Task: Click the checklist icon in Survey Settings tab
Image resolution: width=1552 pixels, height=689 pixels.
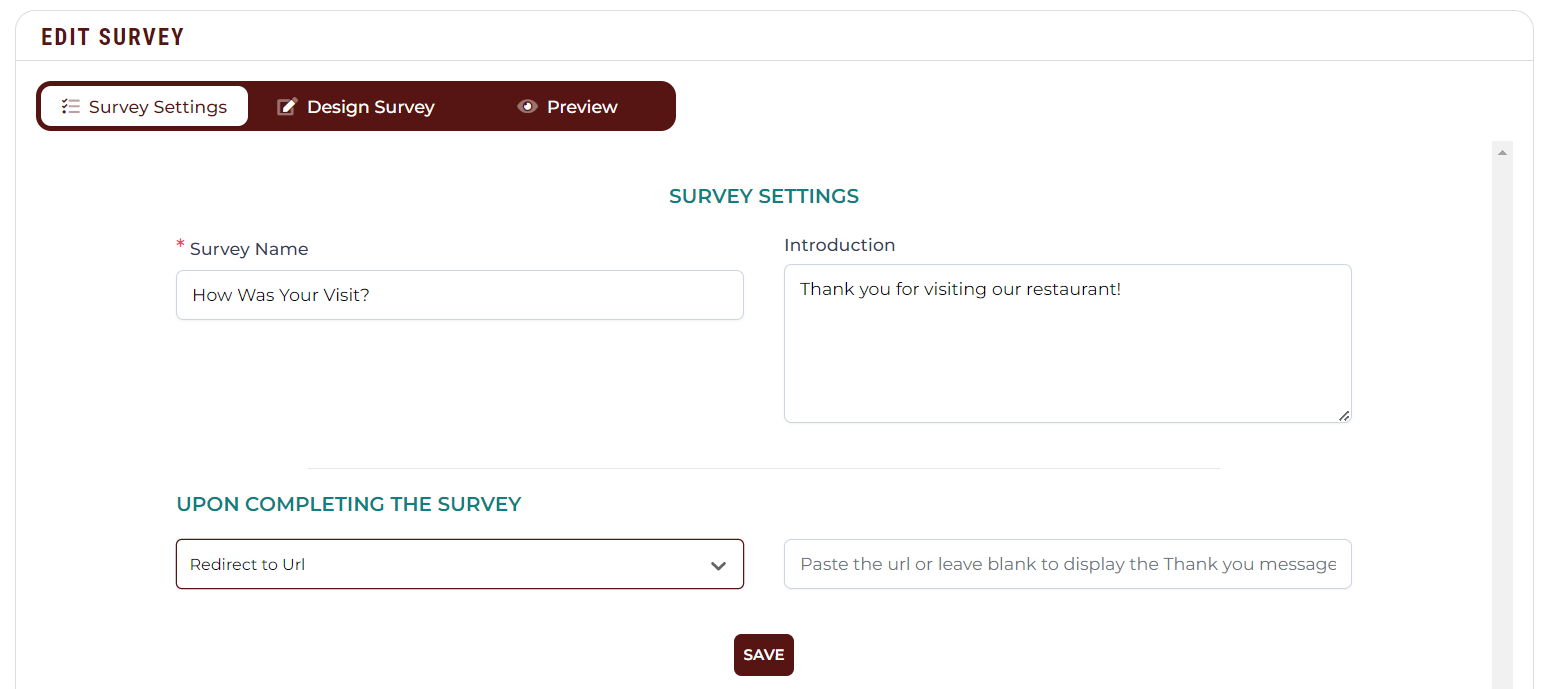Action: 70,106
